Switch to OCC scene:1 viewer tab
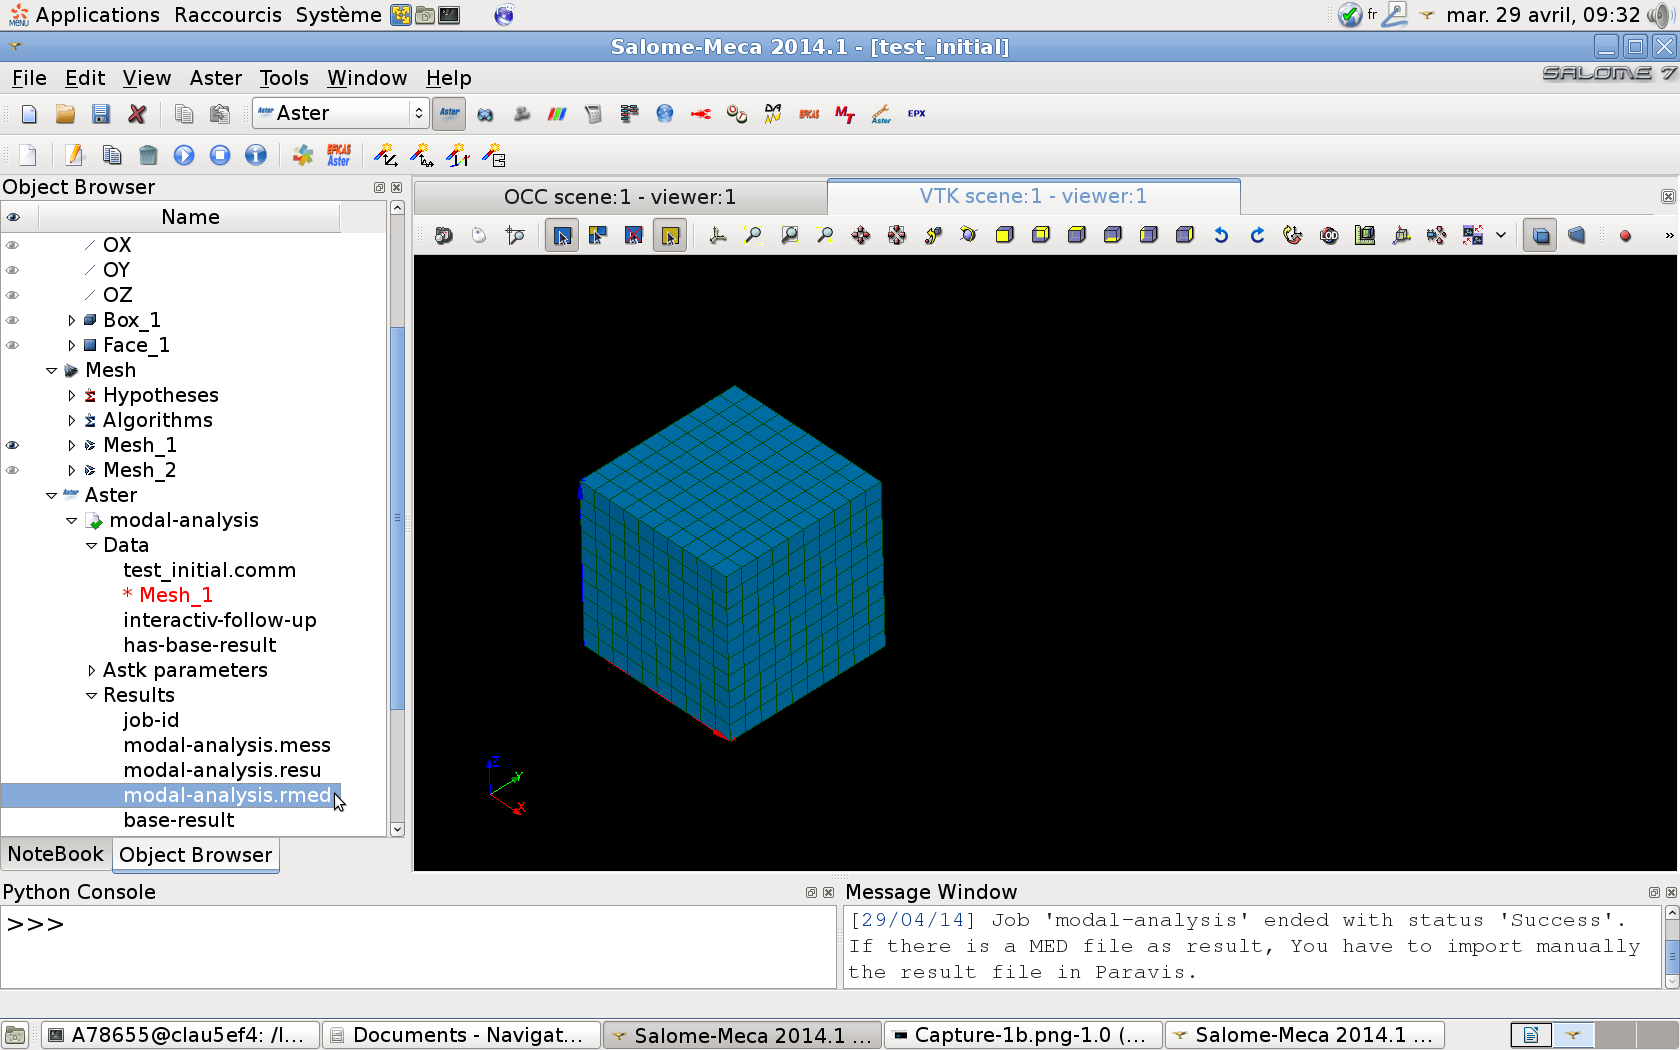Viewport: 1680px width, 1050px height. (619, 197)
